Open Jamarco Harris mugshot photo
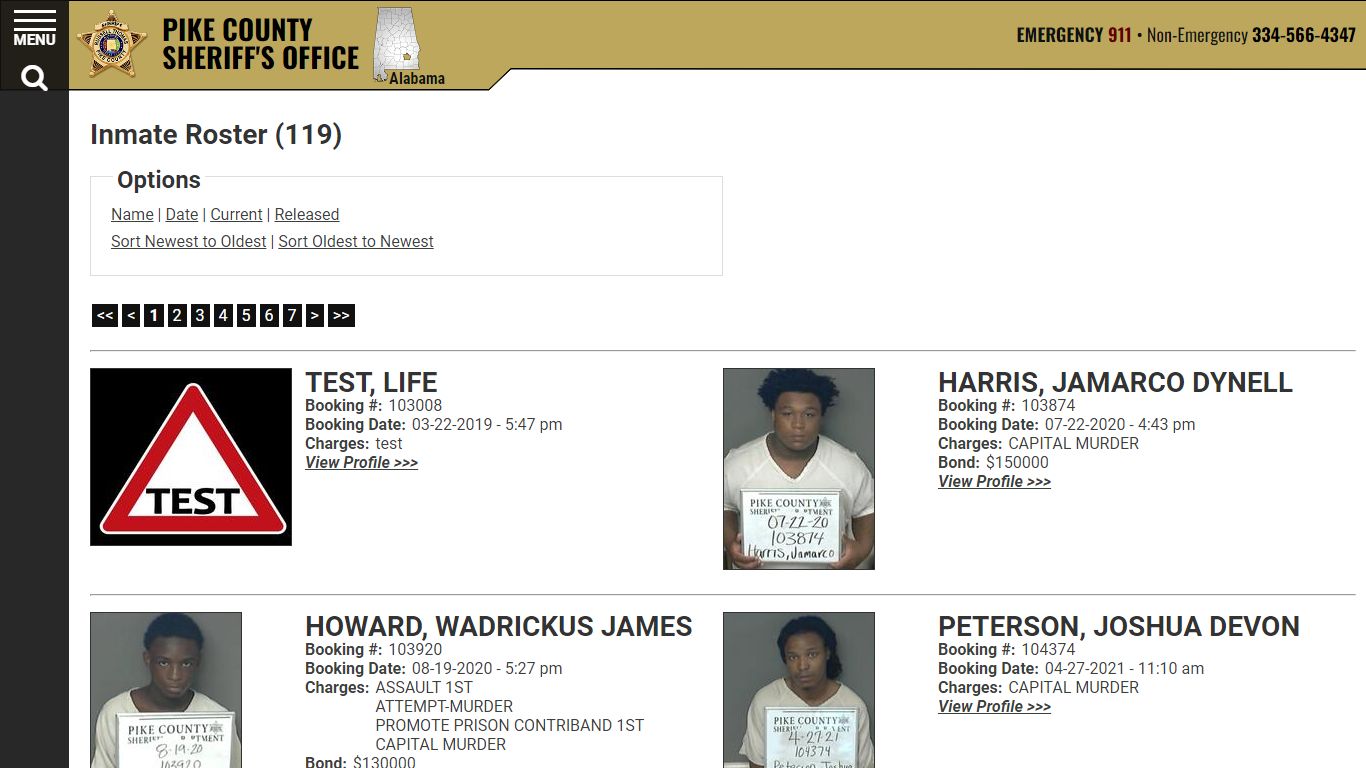1366x768 pixels. point(799,469)
